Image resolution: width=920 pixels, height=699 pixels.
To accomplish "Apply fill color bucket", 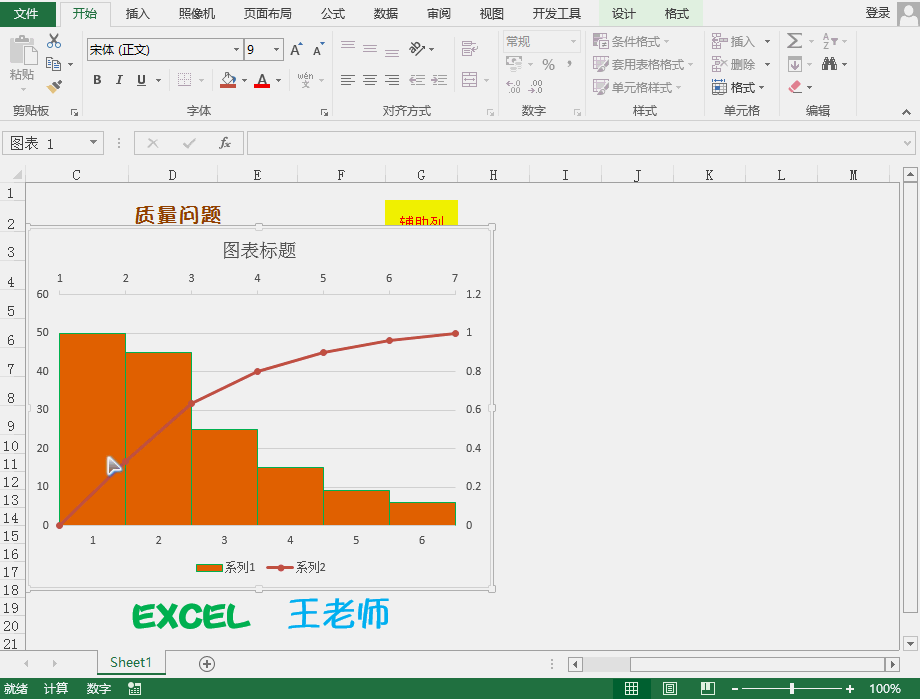I will point(228,80).
